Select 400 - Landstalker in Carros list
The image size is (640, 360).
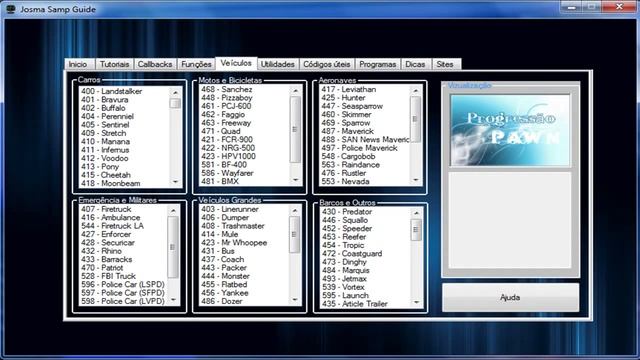111,91
